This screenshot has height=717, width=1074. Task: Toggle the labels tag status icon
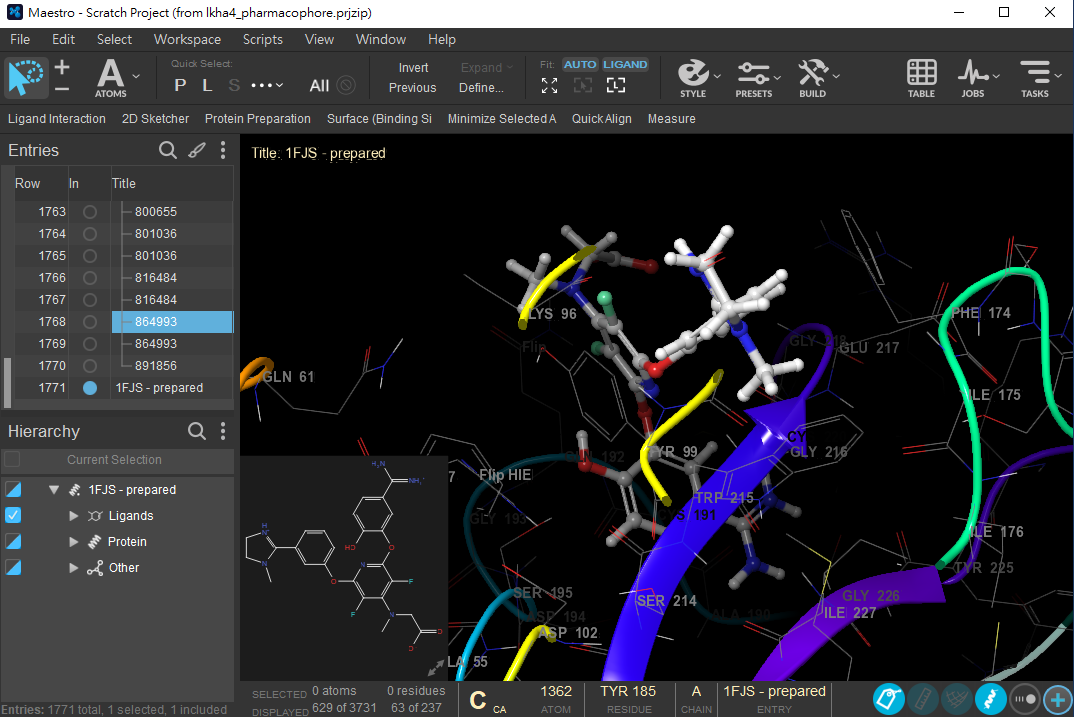coord(888,699)
